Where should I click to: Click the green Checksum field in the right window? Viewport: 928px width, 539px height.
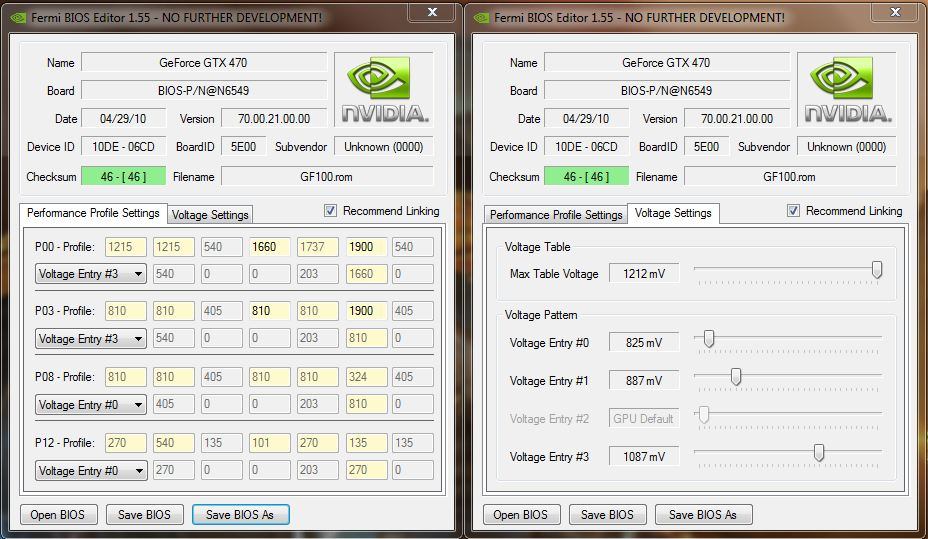point(587,176)
